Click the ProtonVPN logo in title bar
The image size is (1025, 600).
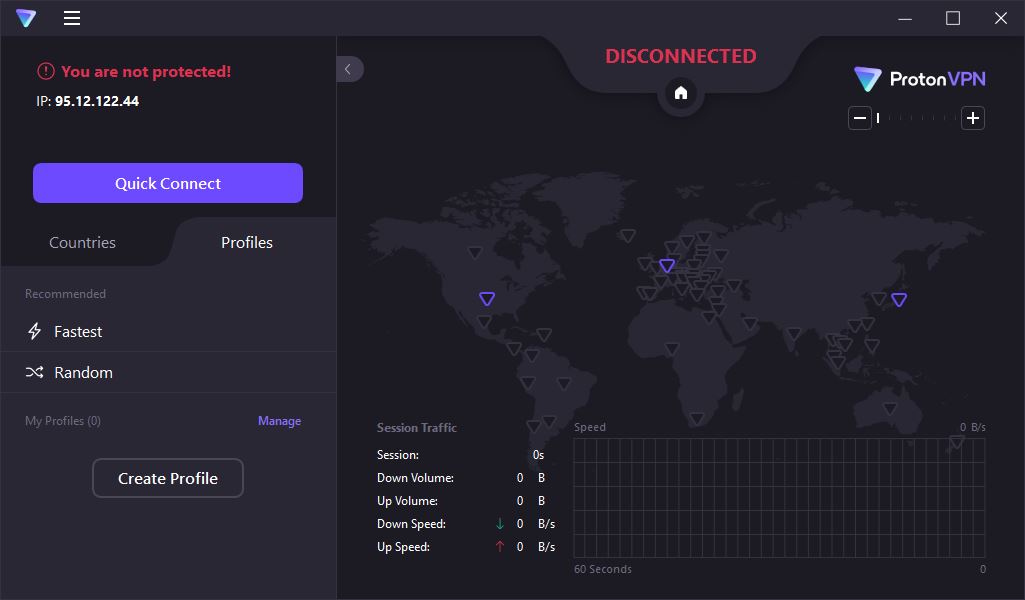point(26,18)
